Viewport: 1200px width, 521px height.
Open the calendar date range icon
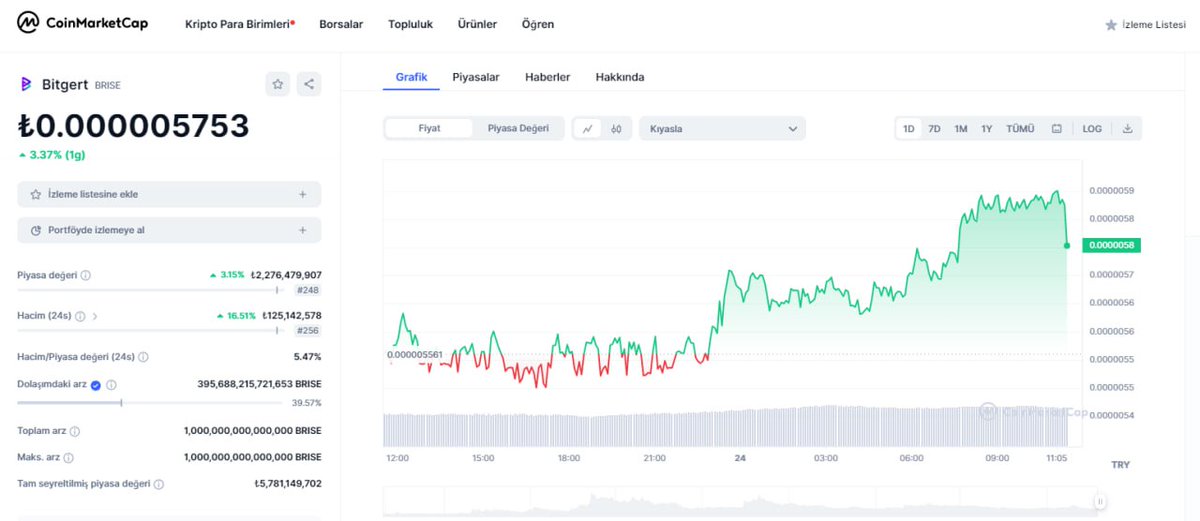[x=1057, y=129]
